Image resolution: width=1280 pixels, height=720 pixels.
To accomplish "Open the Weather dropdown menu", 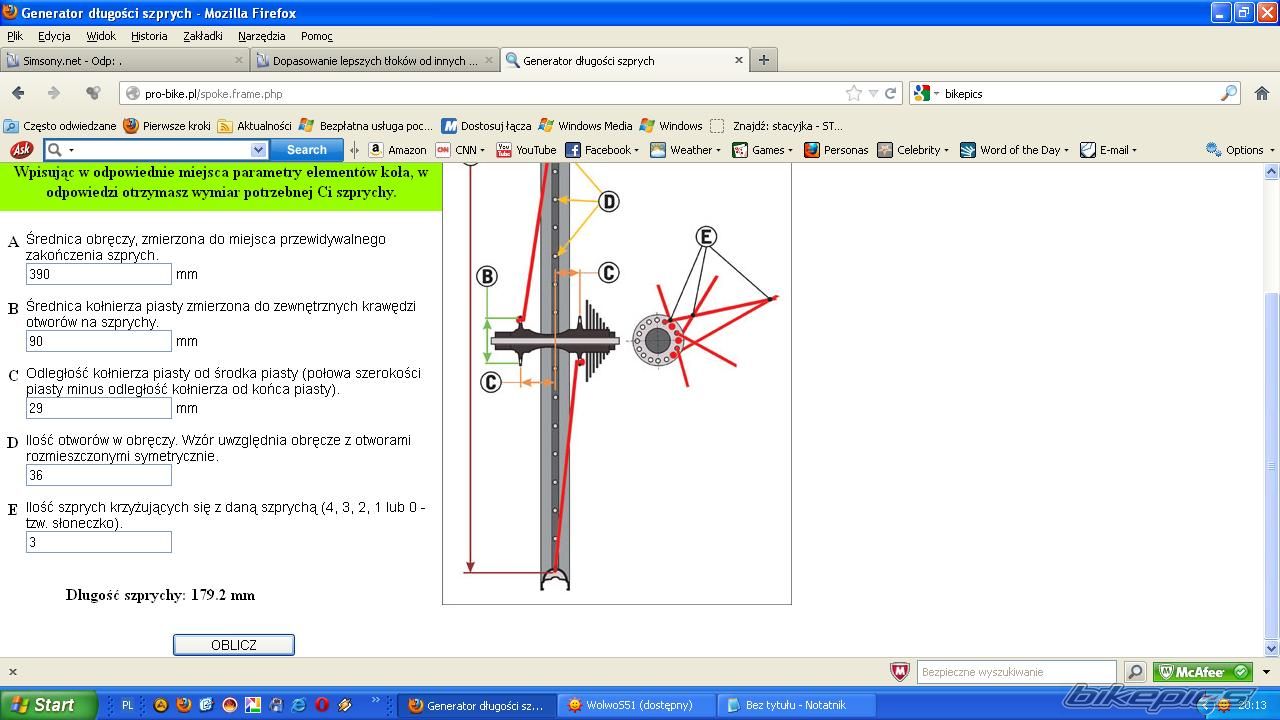I will 719,150.
